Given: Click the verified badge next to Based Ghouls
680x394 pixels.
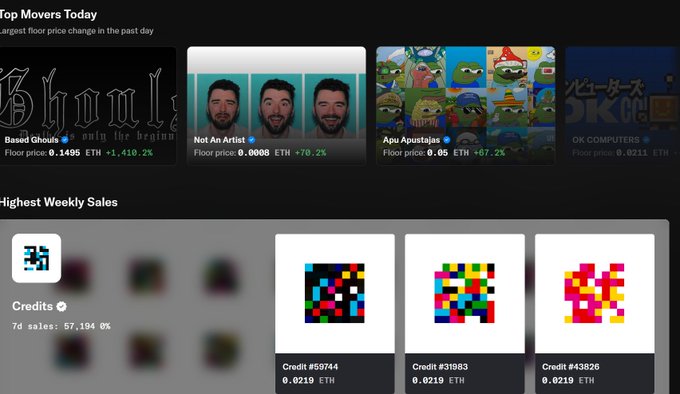Looking at the screenshot, I should tap(65, 140).
